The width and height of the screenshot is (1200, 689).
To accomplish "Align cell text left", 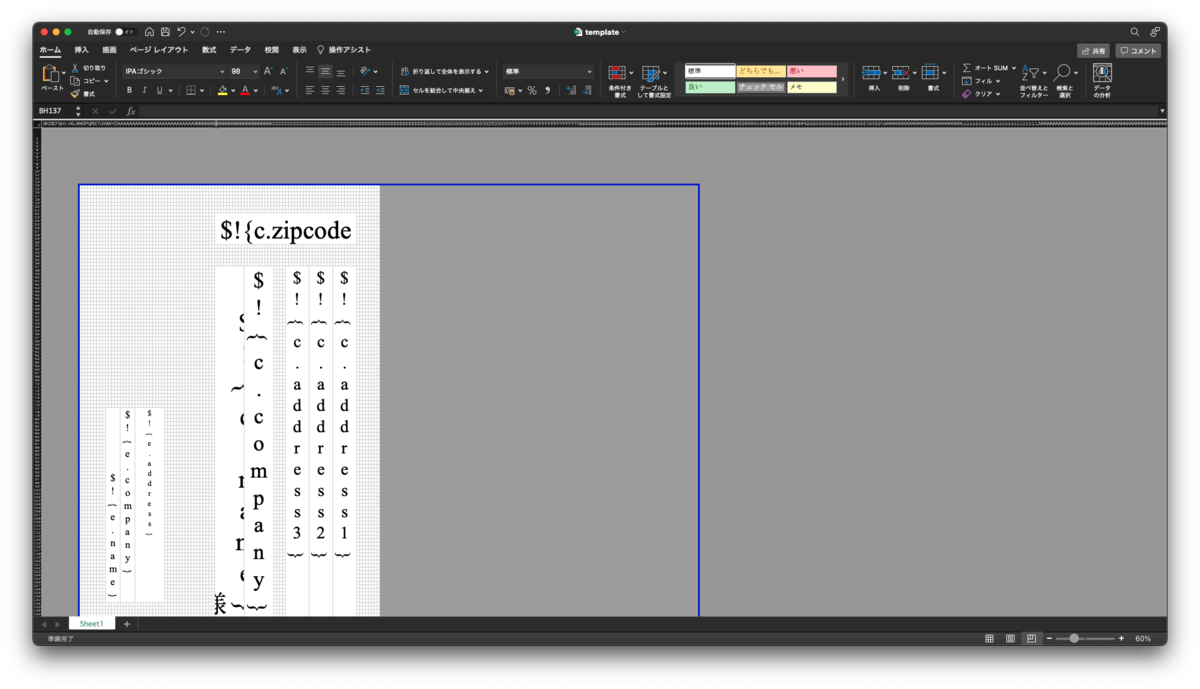I will [x=310, y=90].
